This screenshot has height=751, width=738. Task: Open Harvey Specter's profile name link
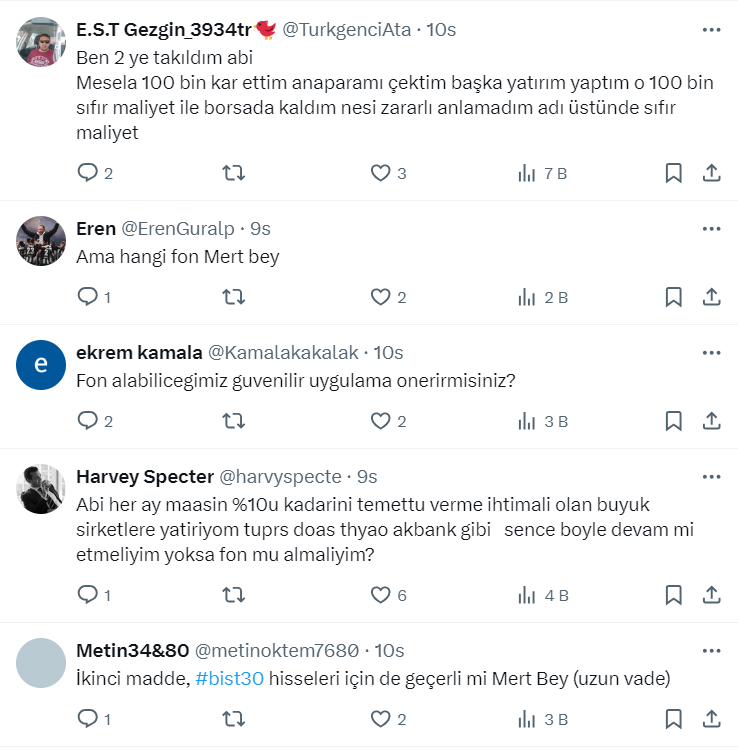[x=145, y=477]
